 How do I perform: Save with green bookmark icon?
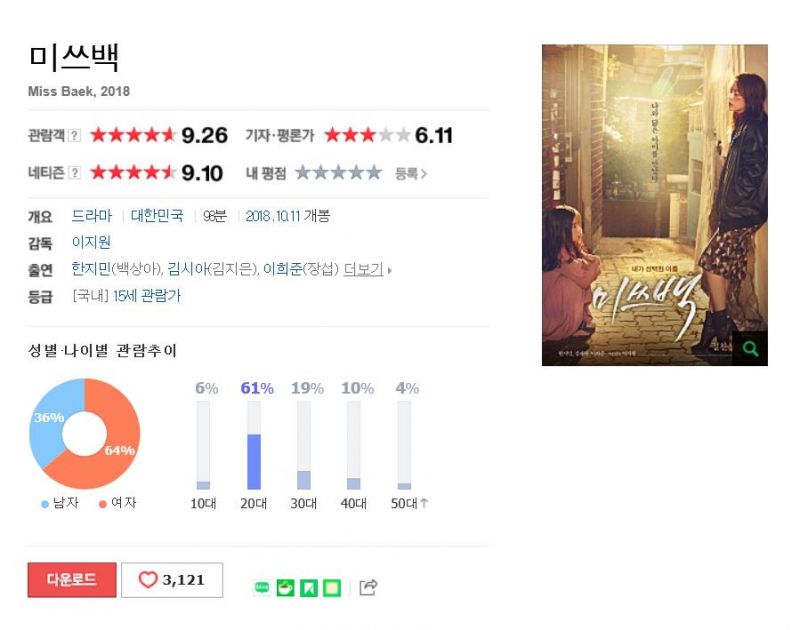pyautogui.click(x=309, y=588)
